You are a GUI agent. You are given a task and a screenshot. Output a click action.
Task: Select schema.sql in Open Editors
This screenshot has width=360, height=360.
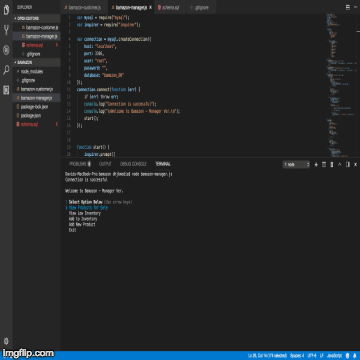tap(37, 45)
